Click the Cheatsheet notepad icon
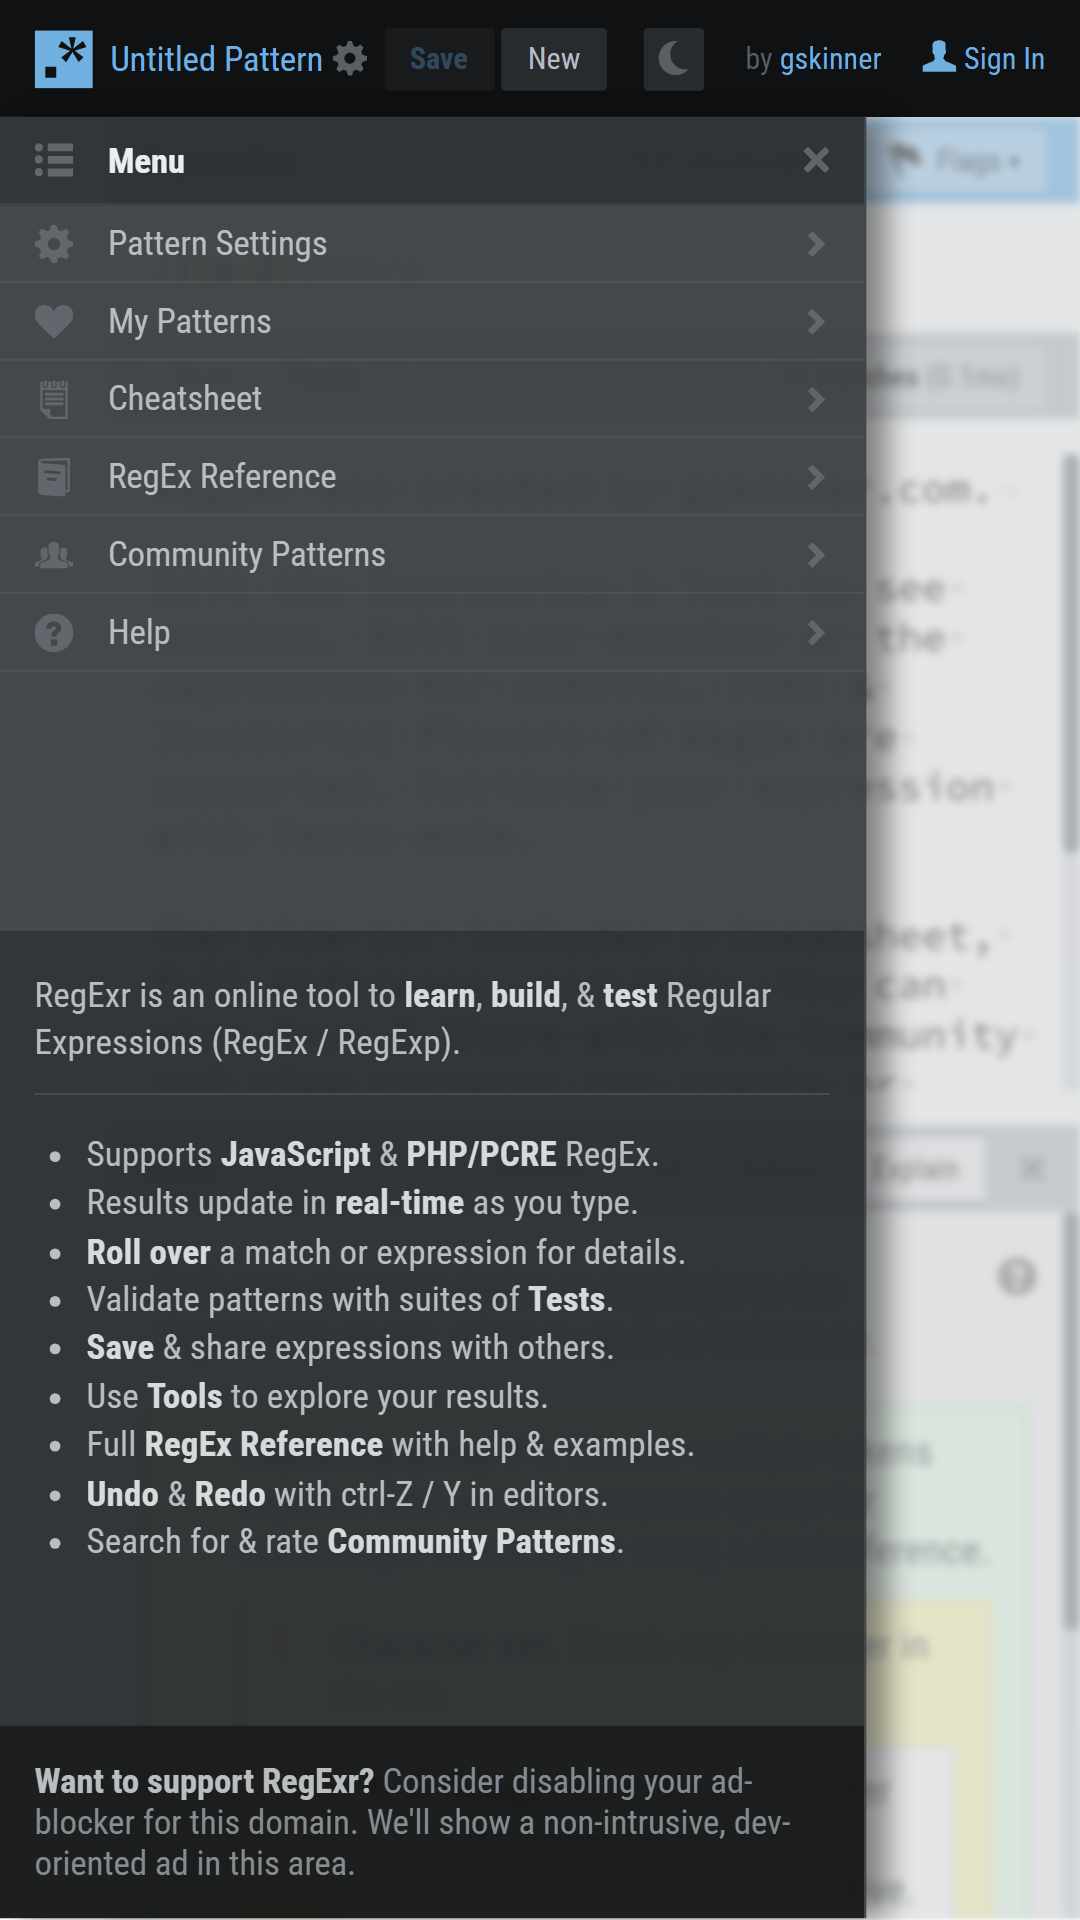 pos(54,399)
